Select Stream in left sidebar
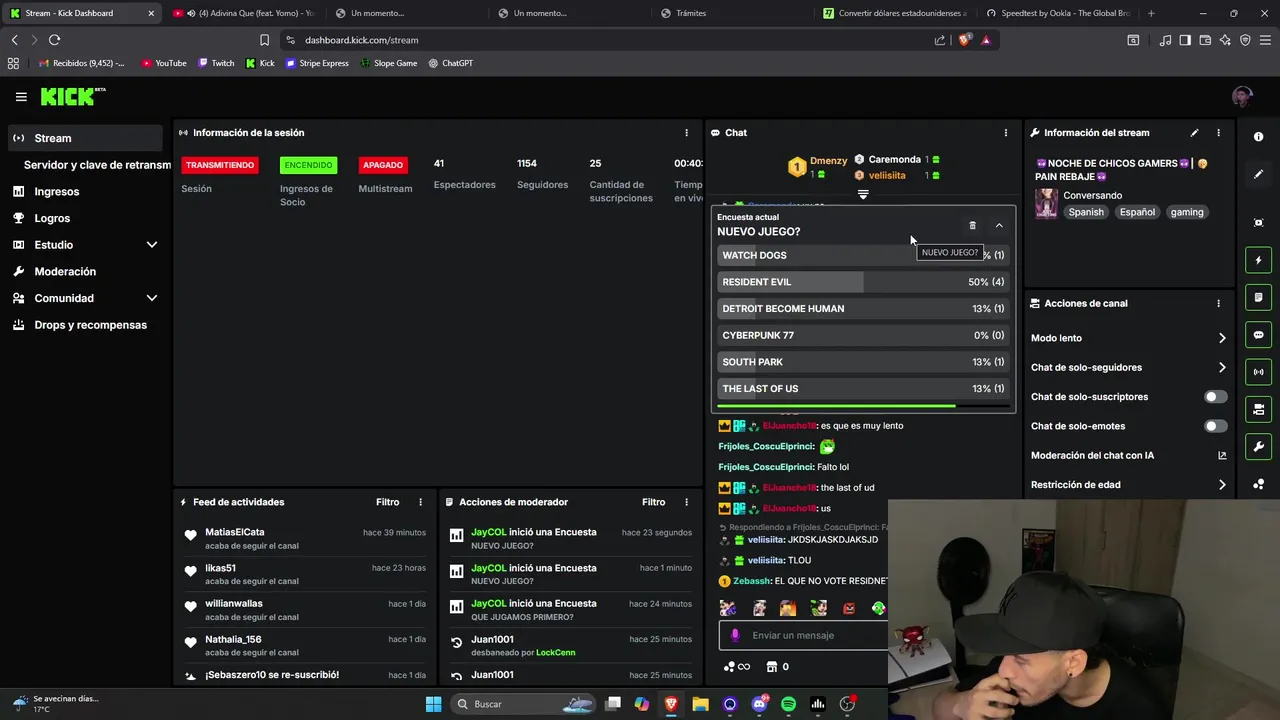The height and width of the screenshot is (720, 1280). [84, 138]
